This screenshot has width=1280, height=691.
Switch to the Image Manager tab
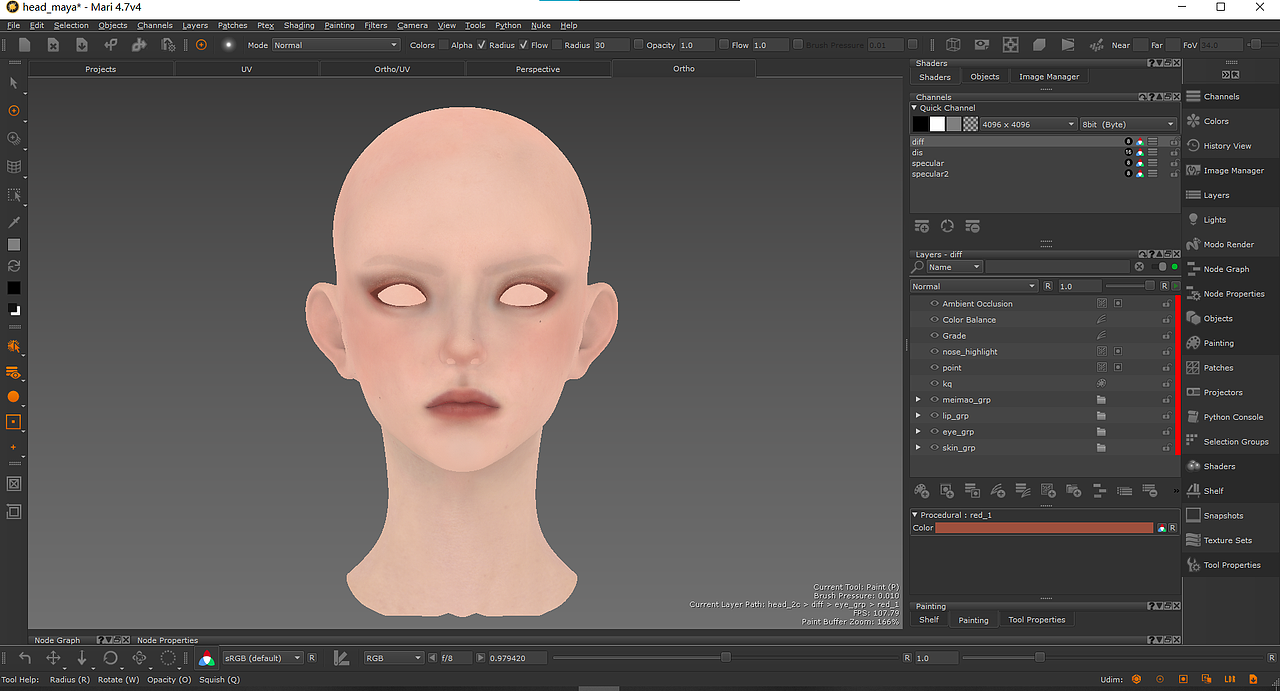(x=1049, y=77)
